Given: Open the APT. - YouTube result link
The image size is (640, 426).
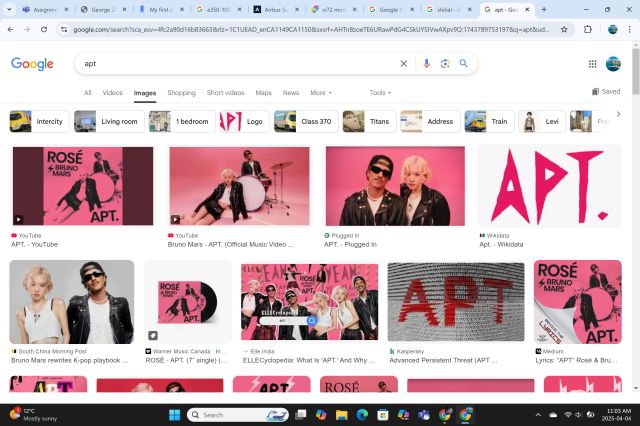Looking at the screenshot, I should (34, 244).
